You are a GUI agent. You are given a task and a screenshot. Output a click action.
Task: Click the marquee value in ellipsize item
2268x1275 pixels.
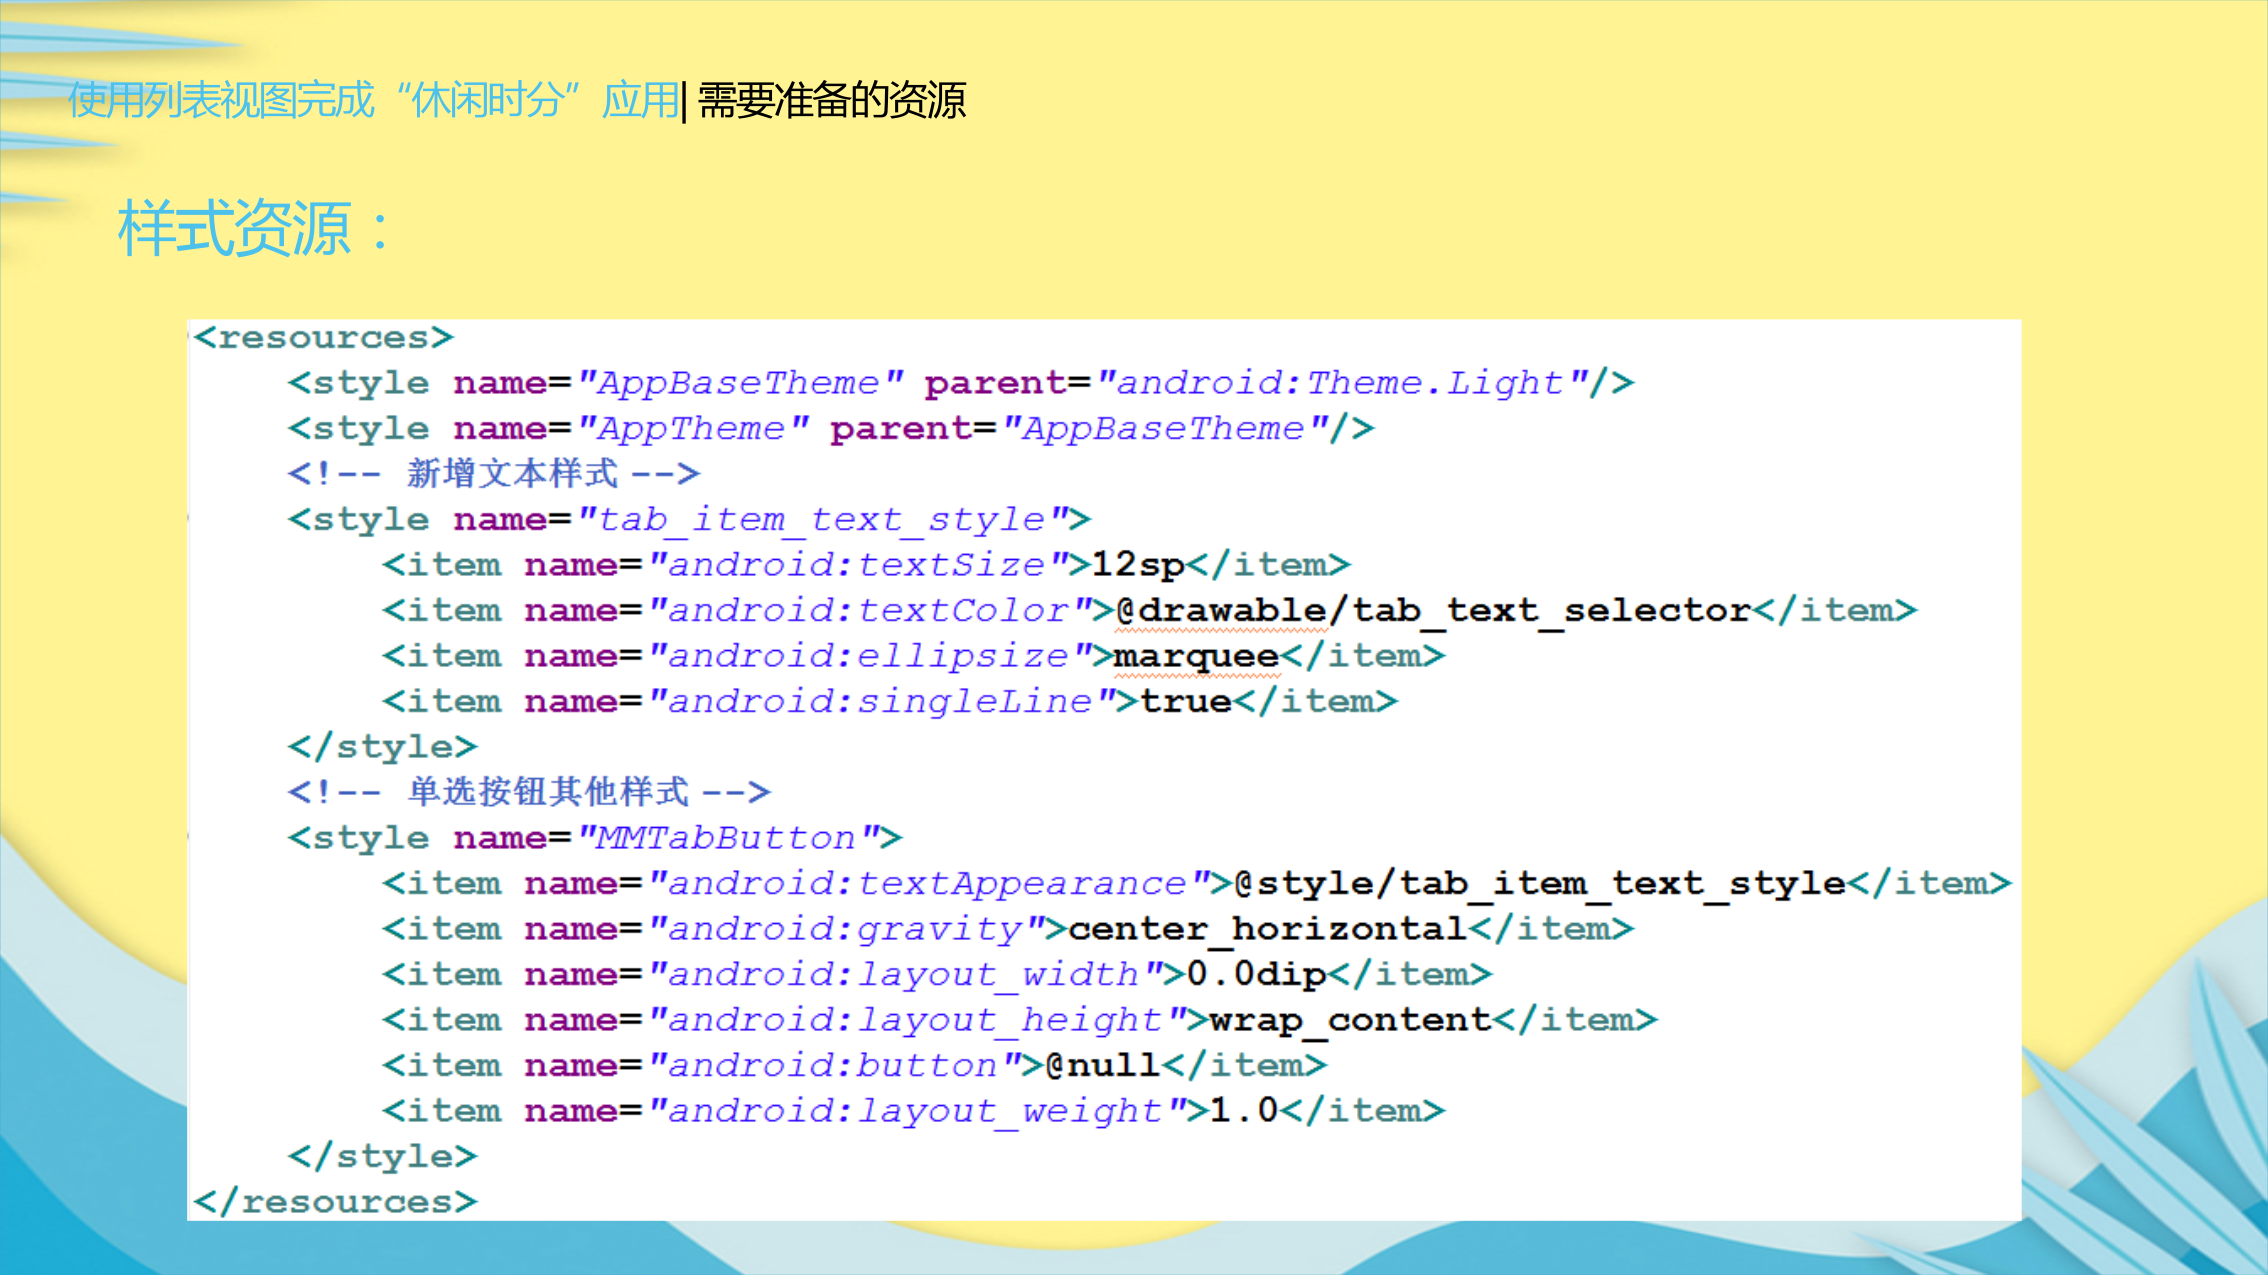click(x=1196, y=657)
